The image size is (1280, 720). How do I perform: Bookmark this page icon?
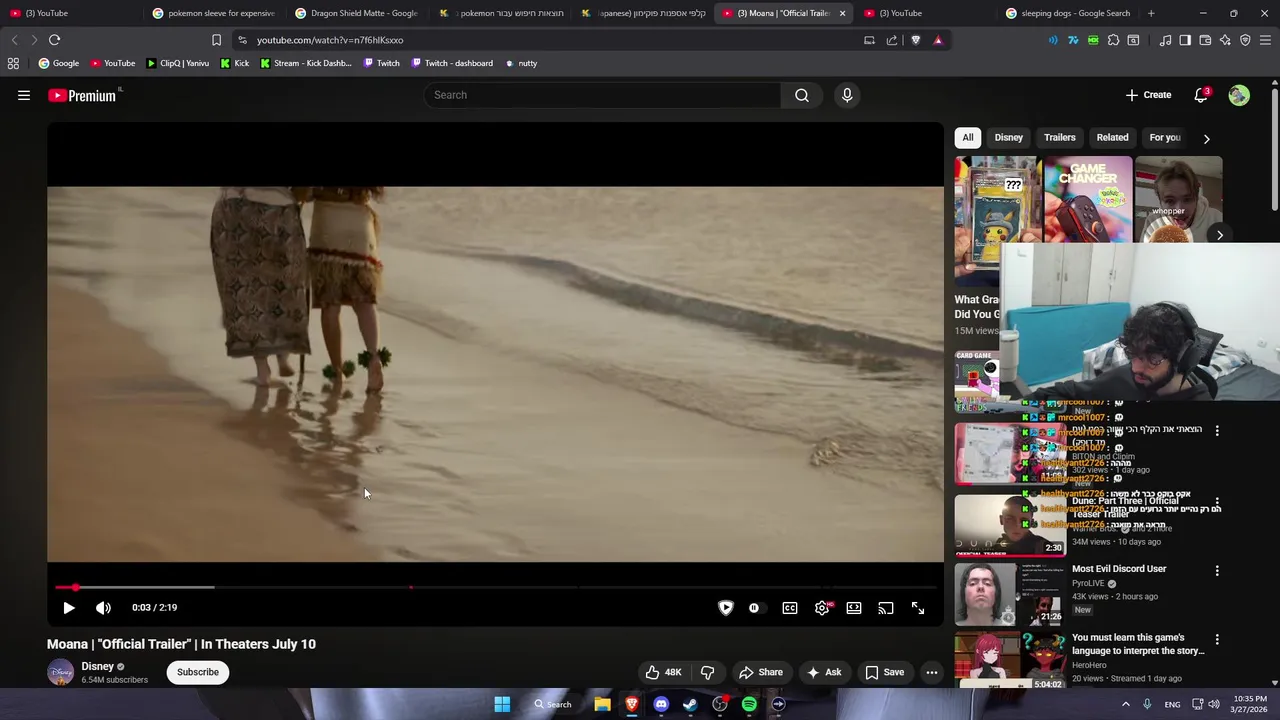216,40
